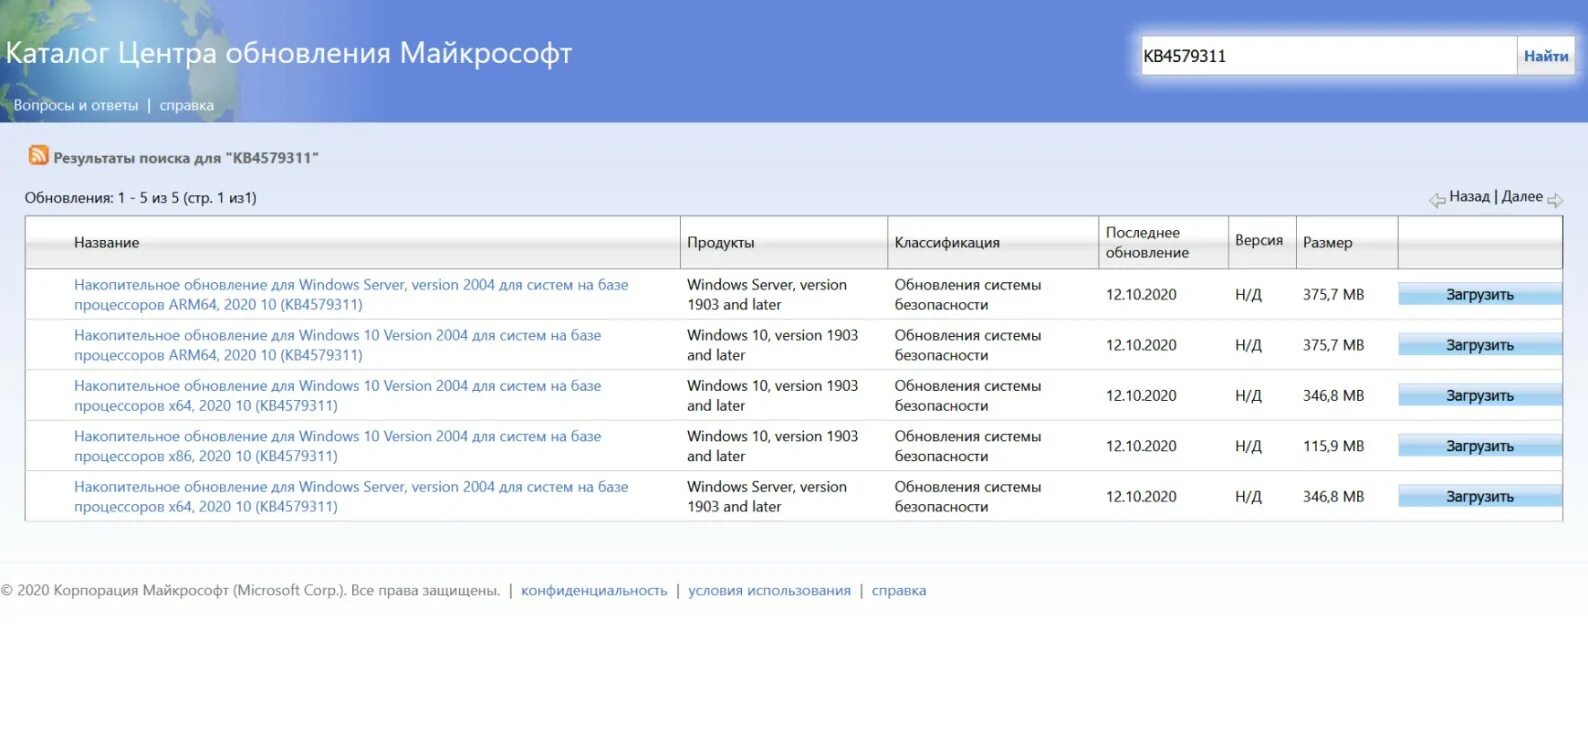Click Загрузить for the Windows 10 ARM64 update
The width and height of the screenshot is (1588, 746).
tap(1480, 345)
